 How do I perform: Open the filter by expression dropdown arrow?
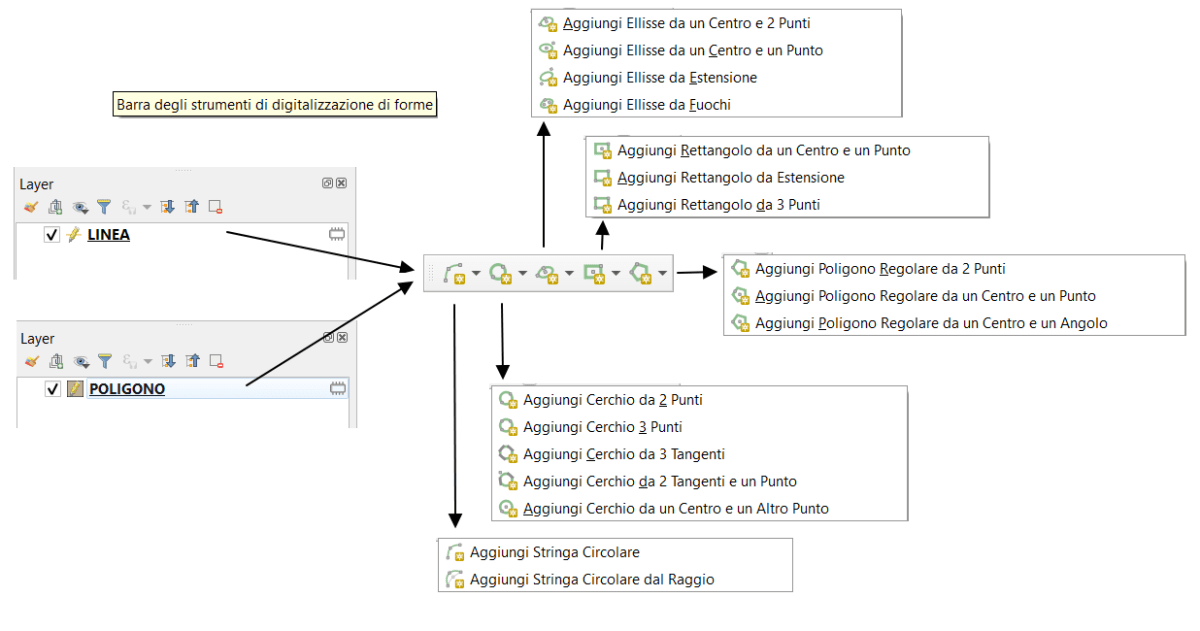[146, 207]
